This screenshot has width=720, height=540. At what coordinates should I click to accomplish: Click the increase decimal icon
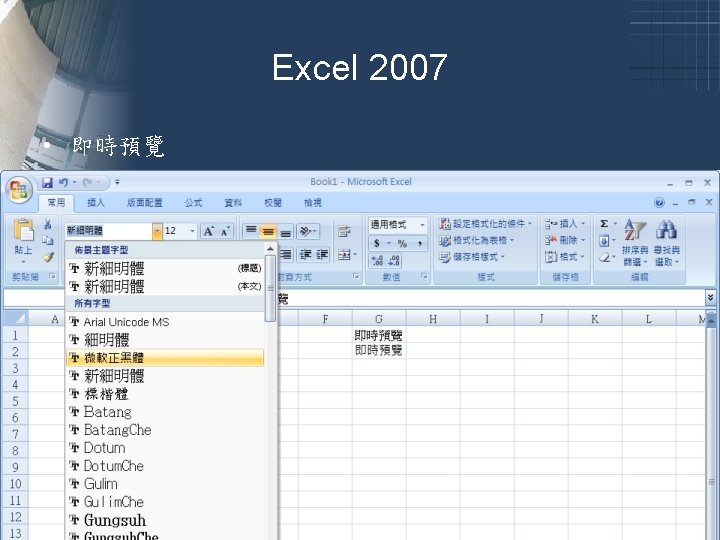pos(377,260)
